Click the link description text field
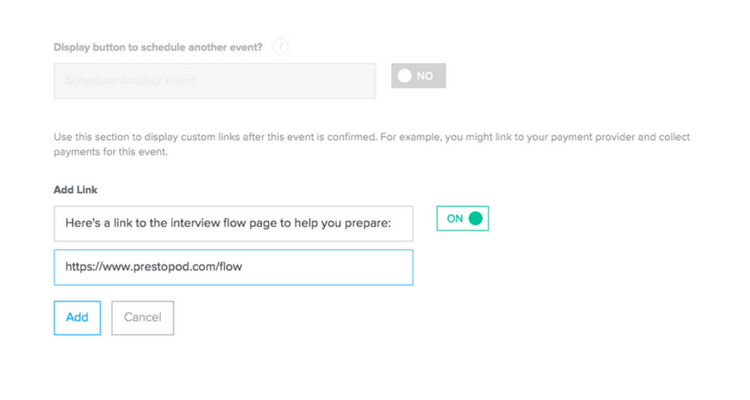 tap(233, 224)
